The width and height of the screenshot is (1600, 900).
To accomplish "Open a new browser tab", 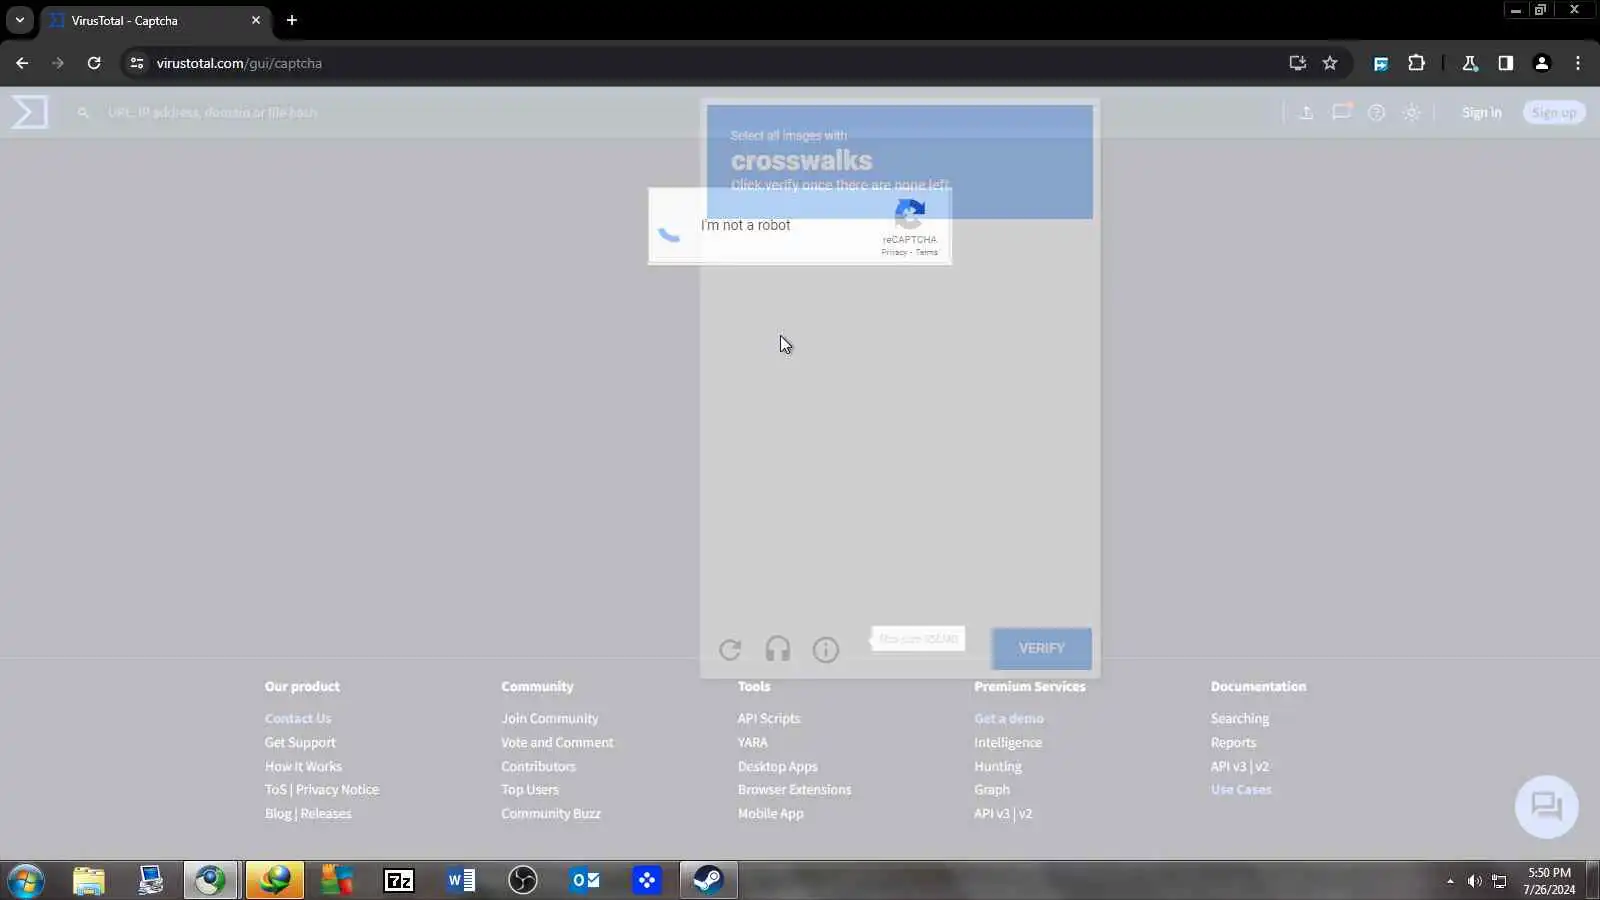I will coord(291,20).
